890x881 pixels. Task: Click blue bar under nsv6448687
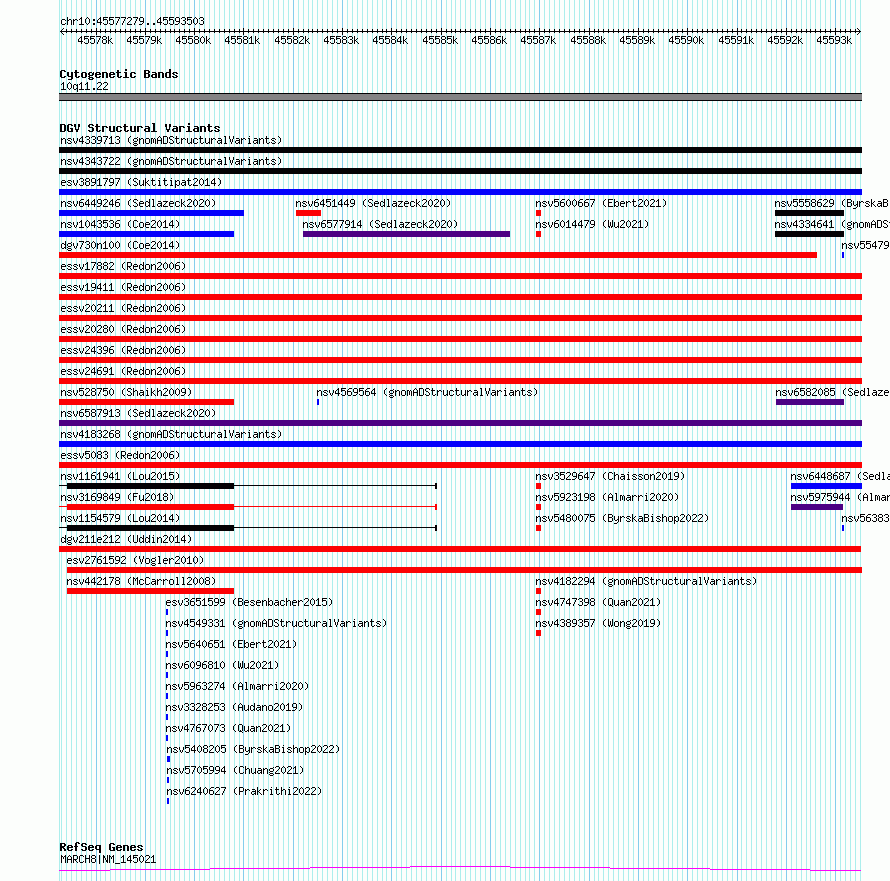click(826, 486)
